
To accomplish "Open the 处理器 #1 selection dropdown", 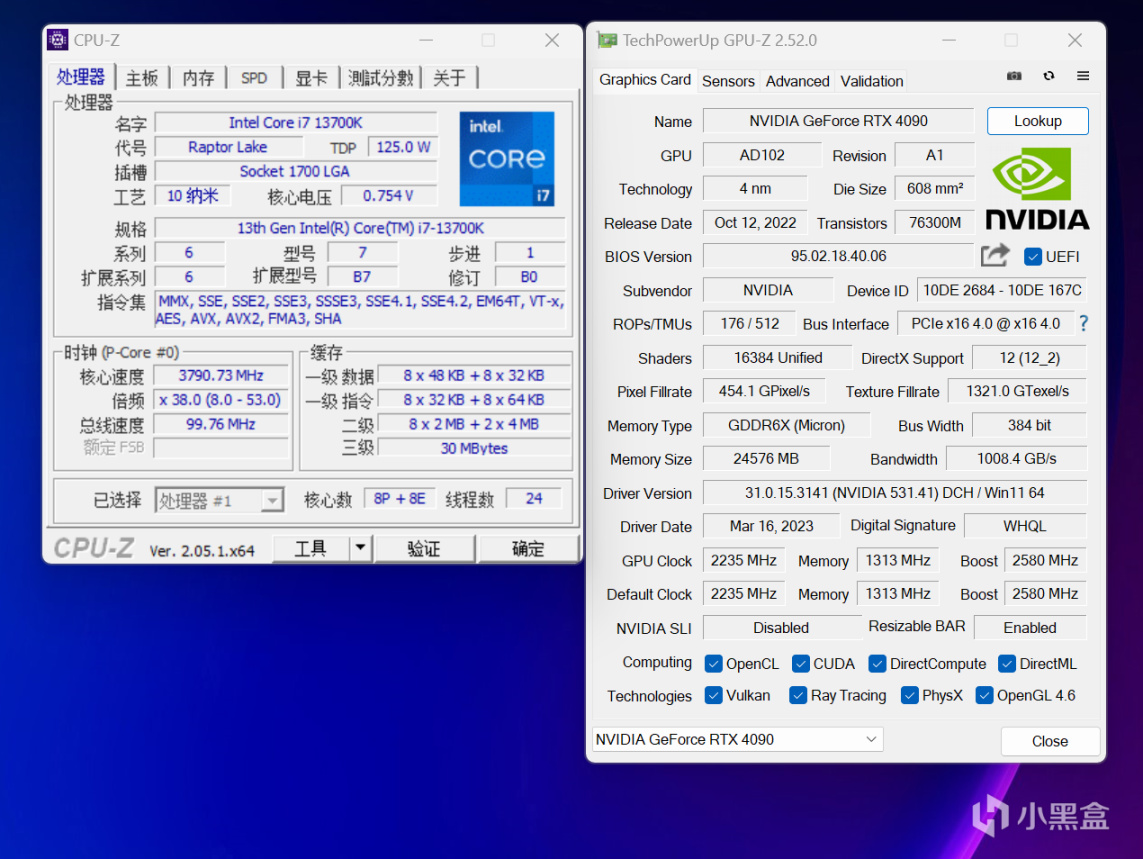I will [219, 500].
